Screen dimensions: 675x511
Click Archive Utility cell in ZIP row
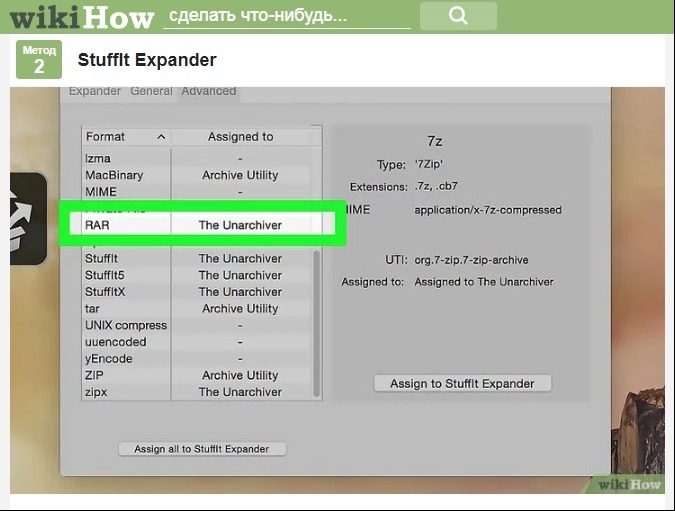[x=240, y=375]
